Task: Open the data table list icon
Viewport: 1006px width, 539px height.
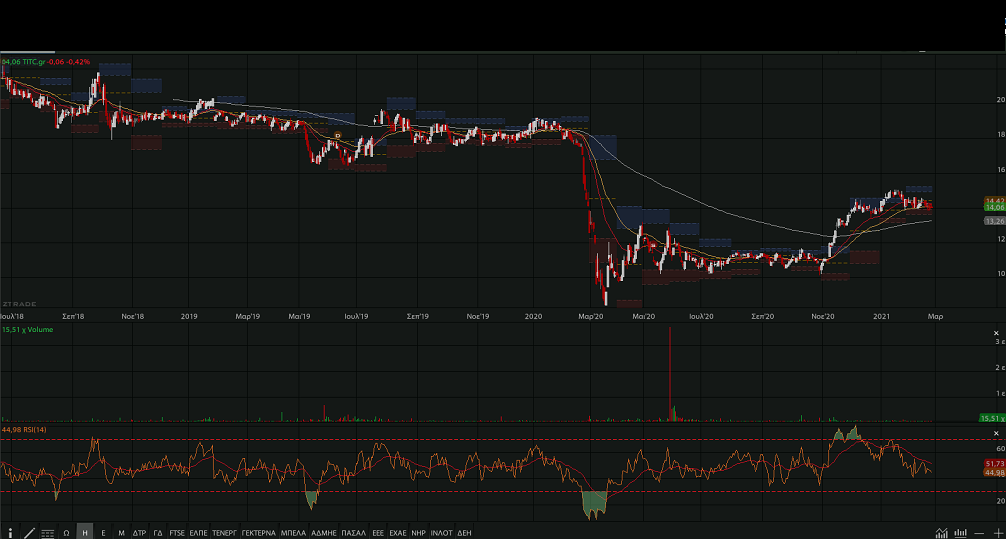Action: point(48,532)
